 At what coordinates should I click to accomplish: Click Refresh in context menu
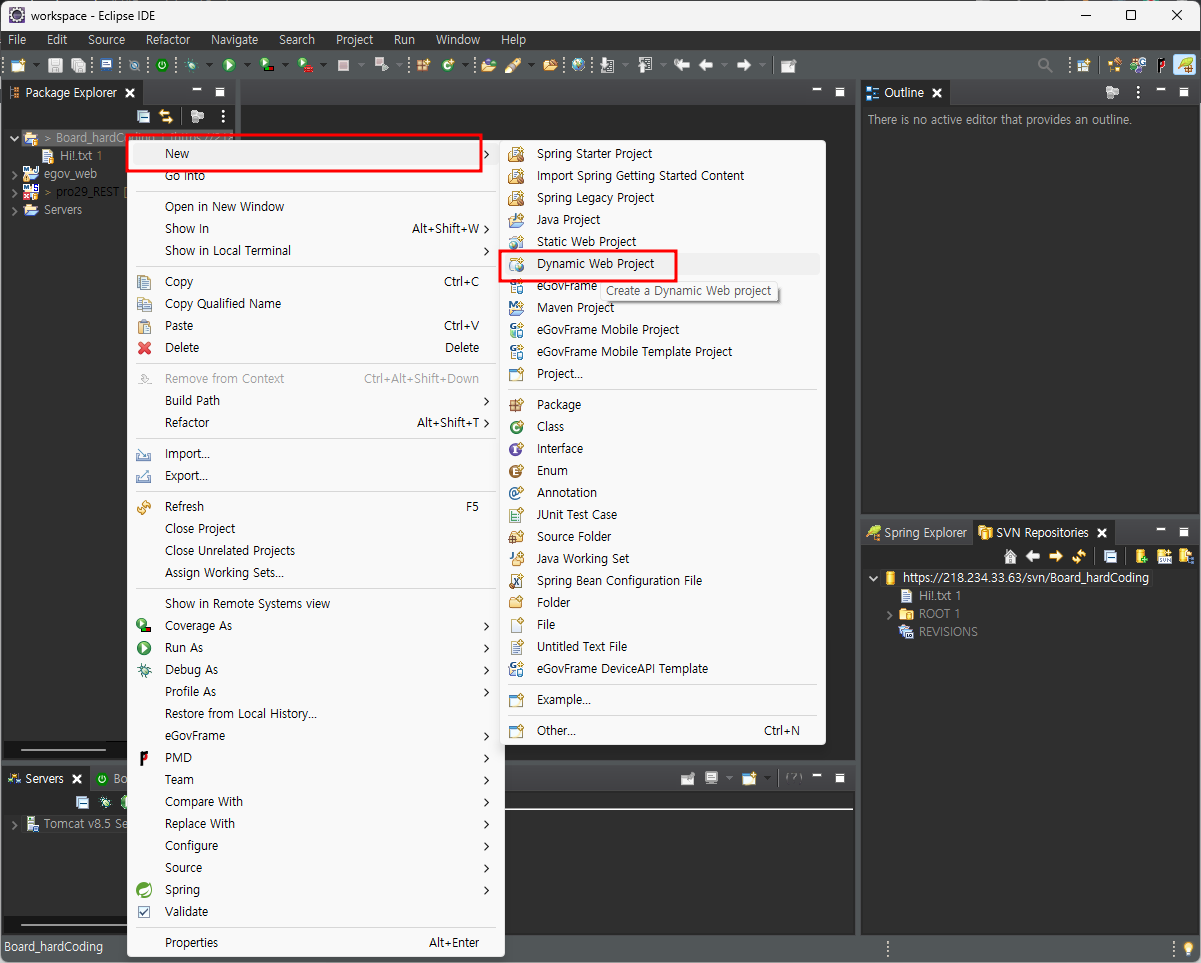(314, 507)
